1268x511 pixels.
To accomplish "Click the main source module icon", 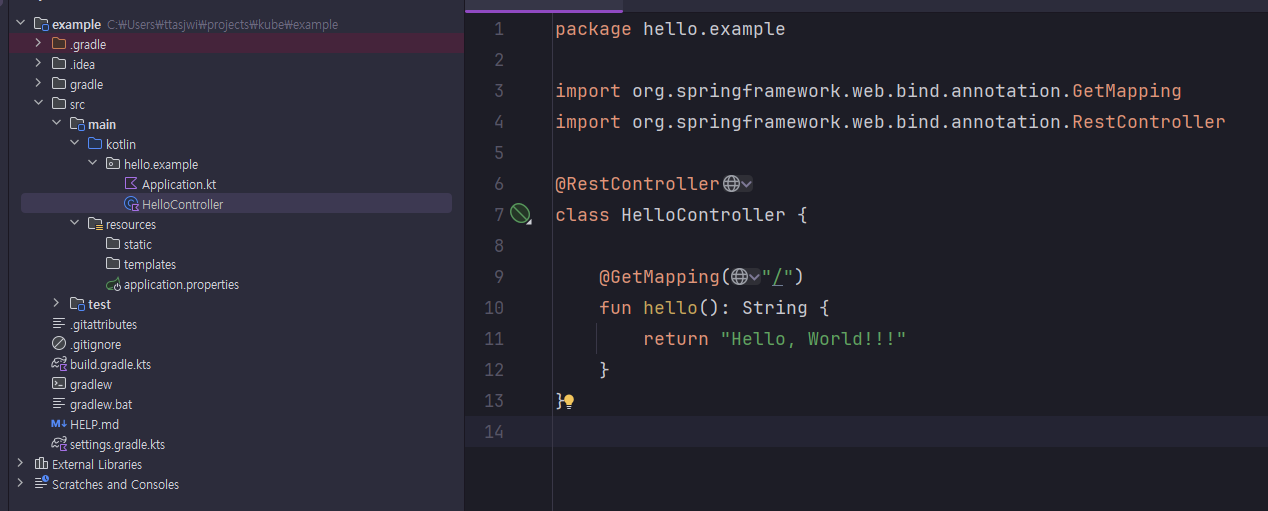I will (77, 124).
